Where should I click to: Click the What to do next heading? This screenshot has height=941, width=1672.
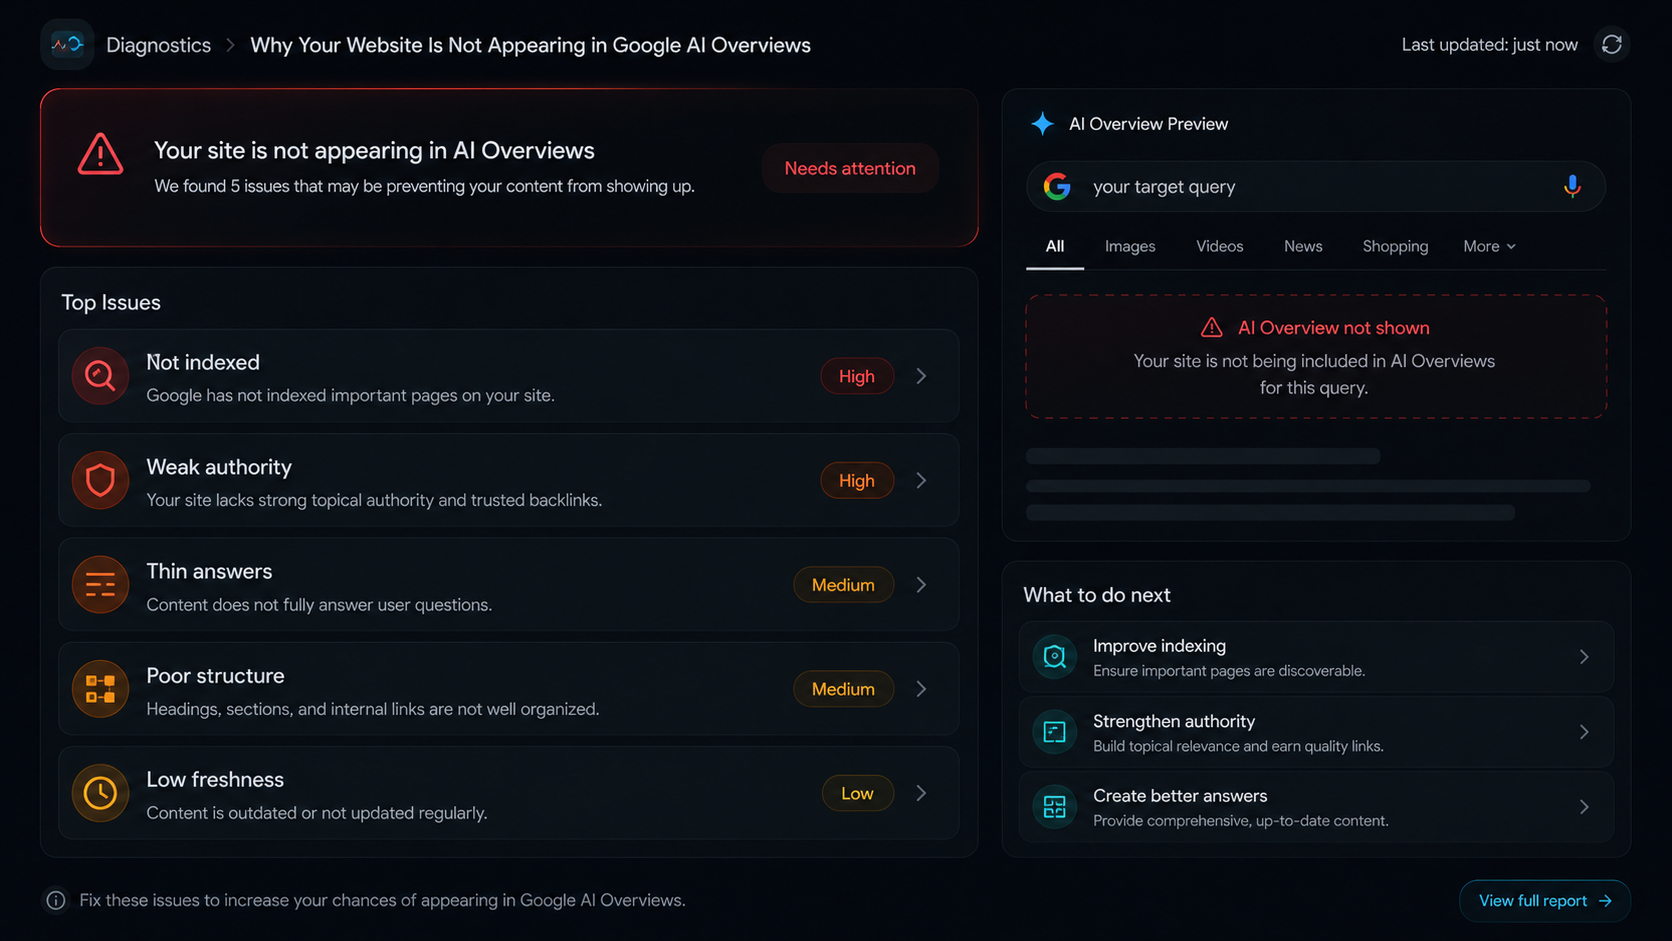click(1096, 595)
